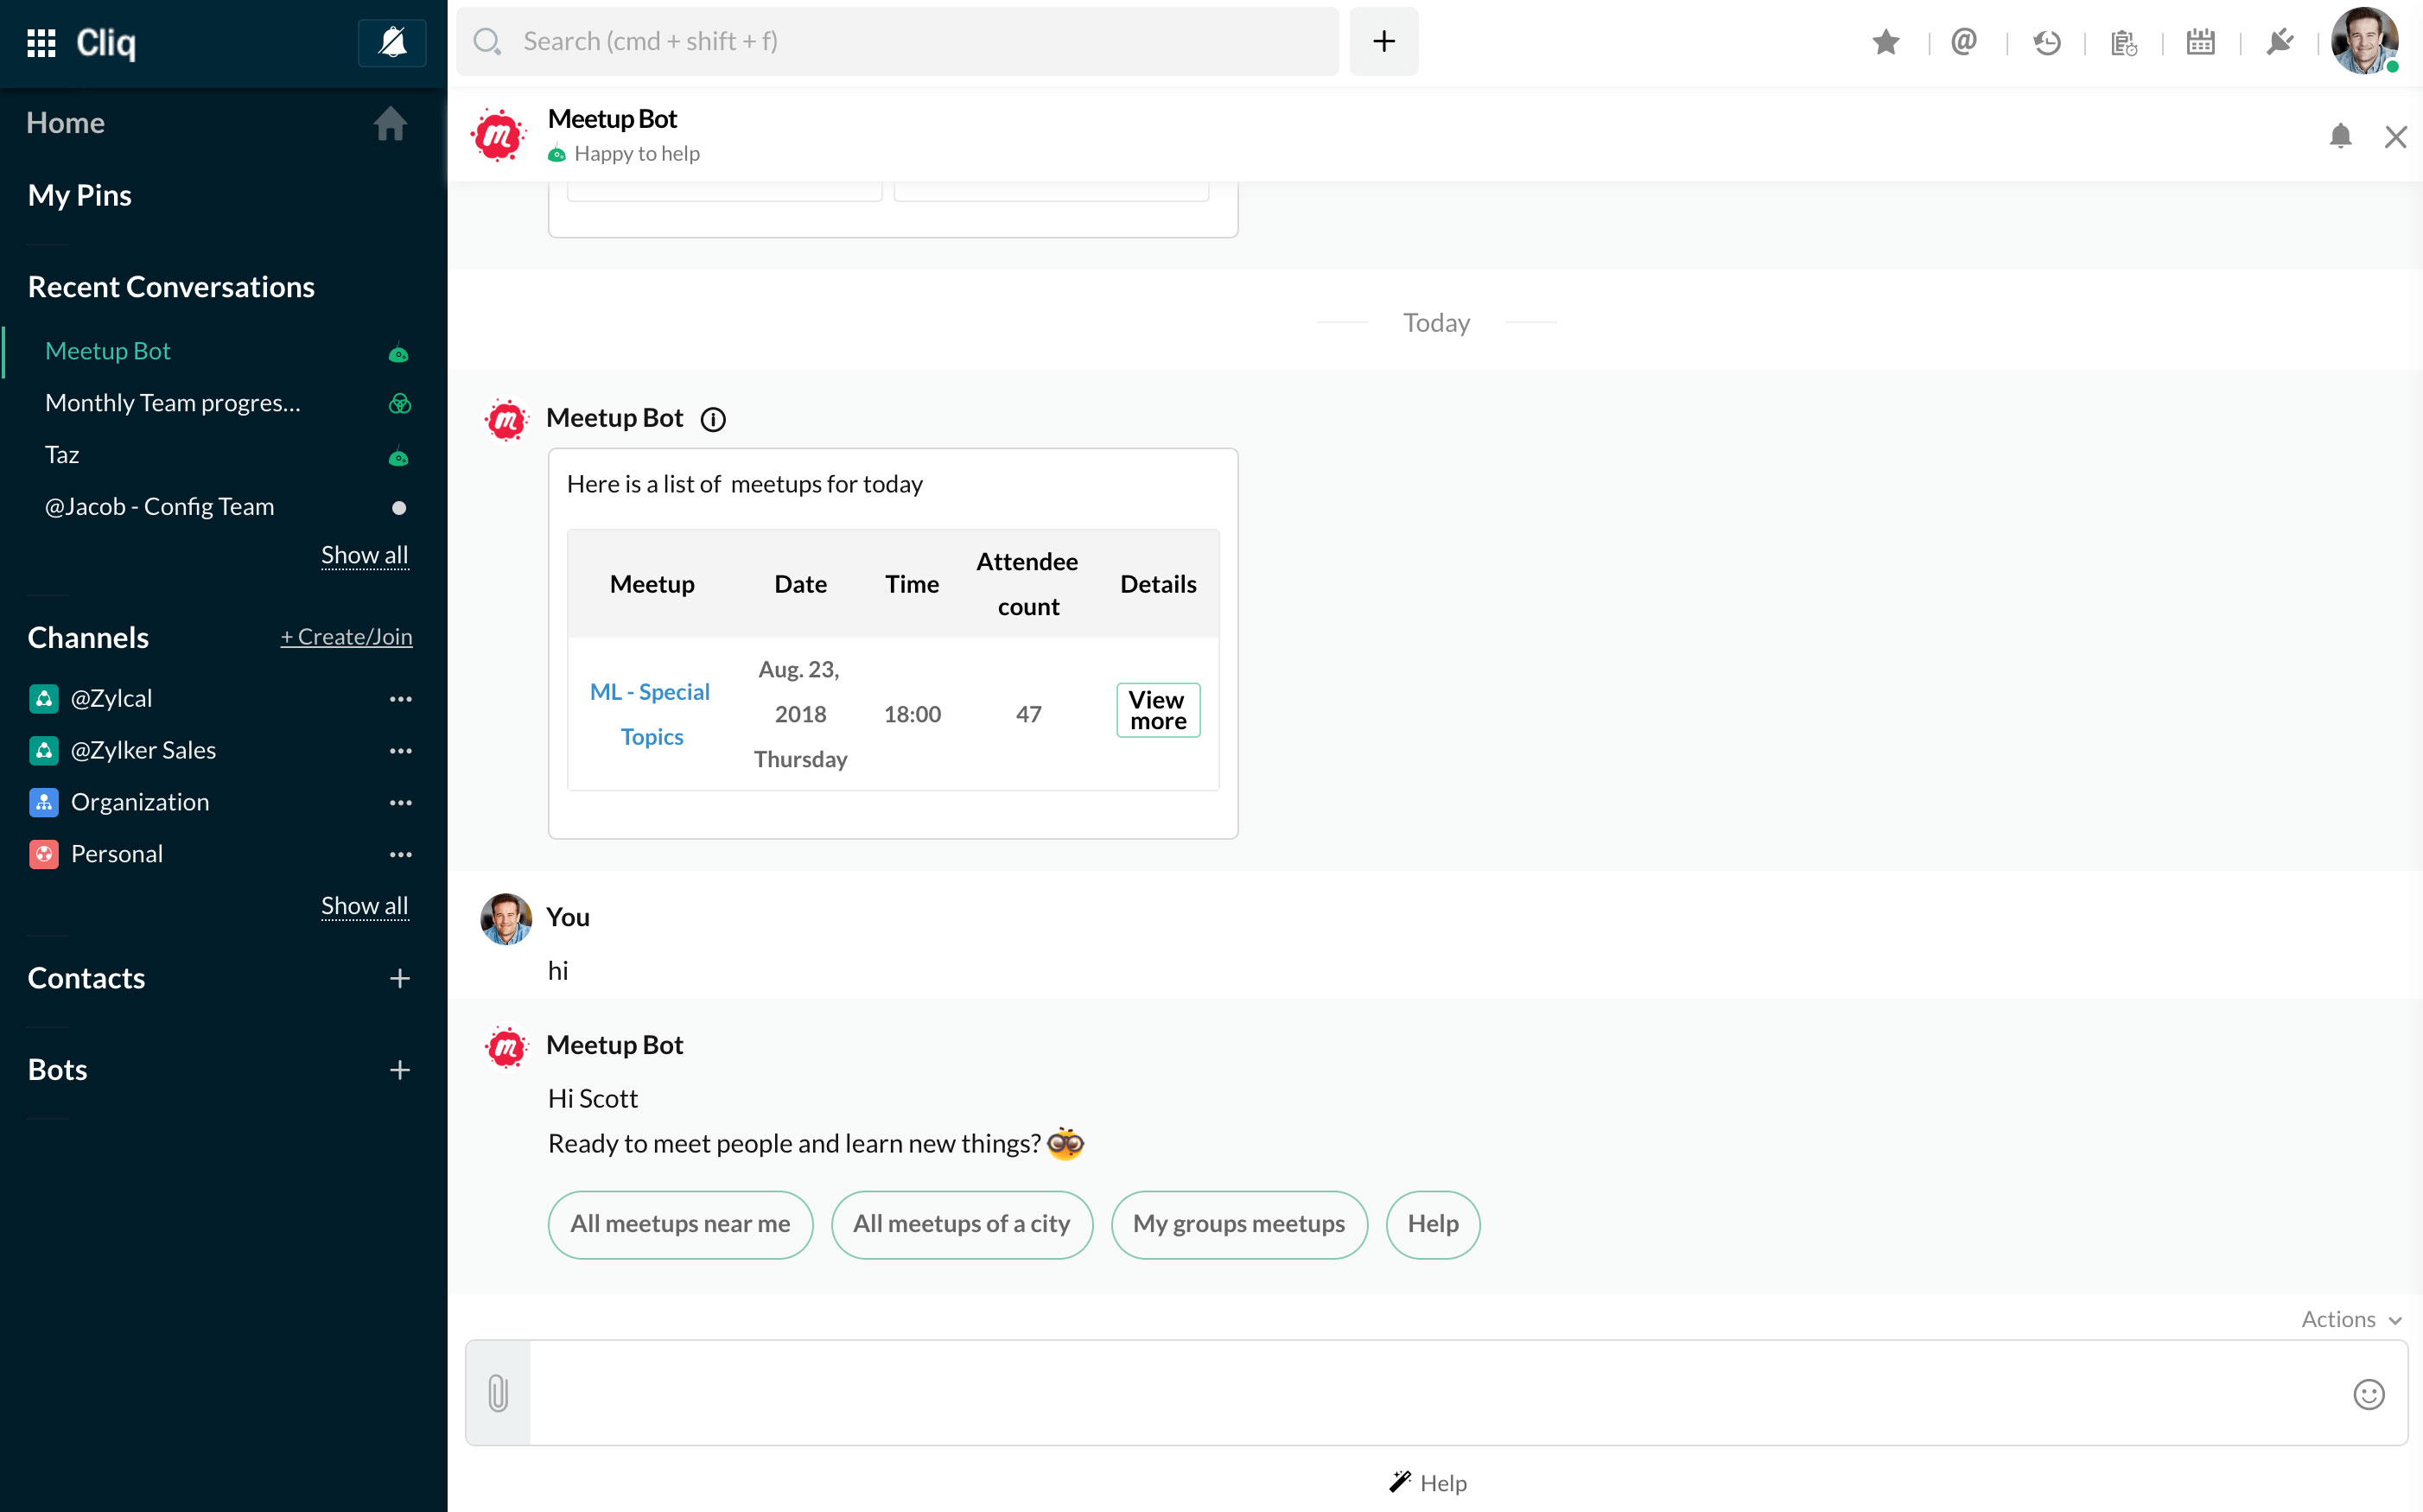Expand the Actions dropdown
This screenshot has width=2423, height=1512.
coord(2350,1319)
